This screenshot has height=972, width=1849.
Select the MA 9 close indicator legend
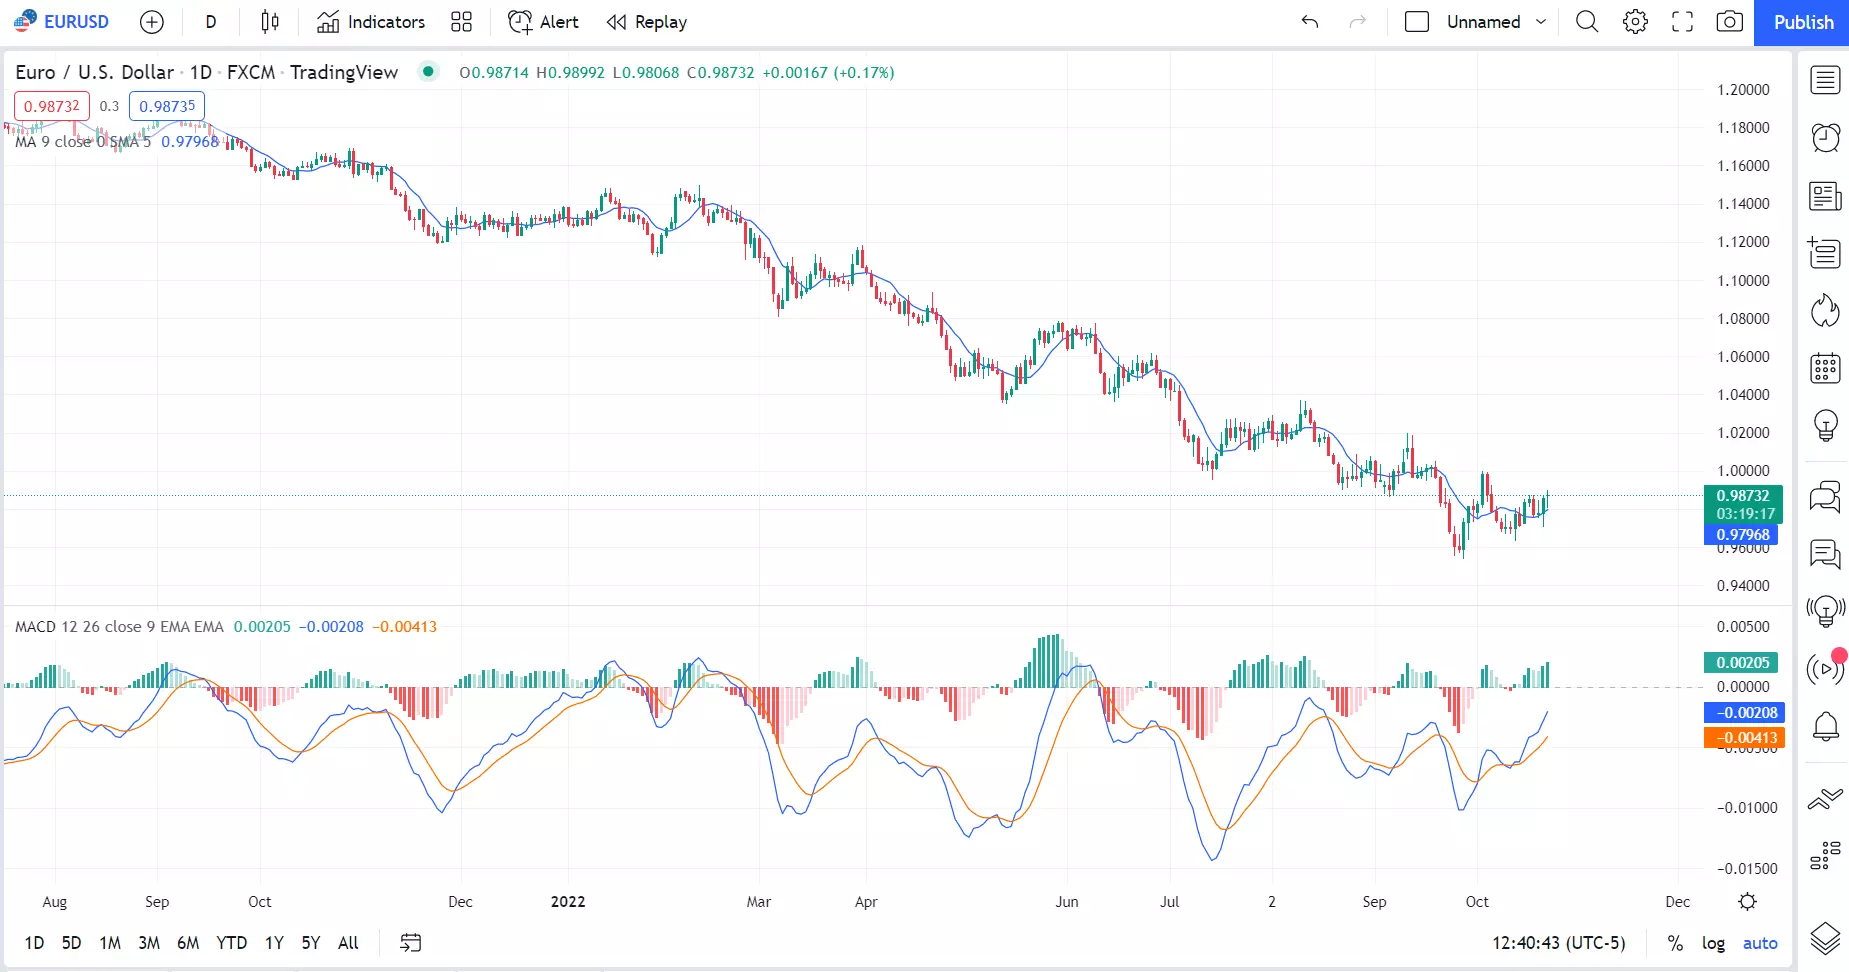tap(83, 142)
